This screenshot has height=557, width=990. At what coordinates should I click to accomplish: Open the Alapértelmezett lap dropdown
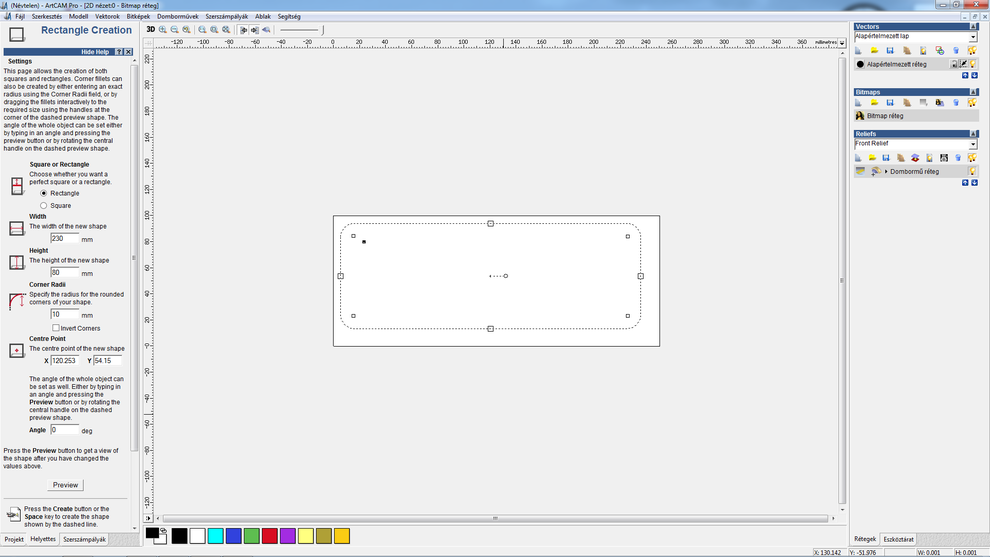click(973, 37)
